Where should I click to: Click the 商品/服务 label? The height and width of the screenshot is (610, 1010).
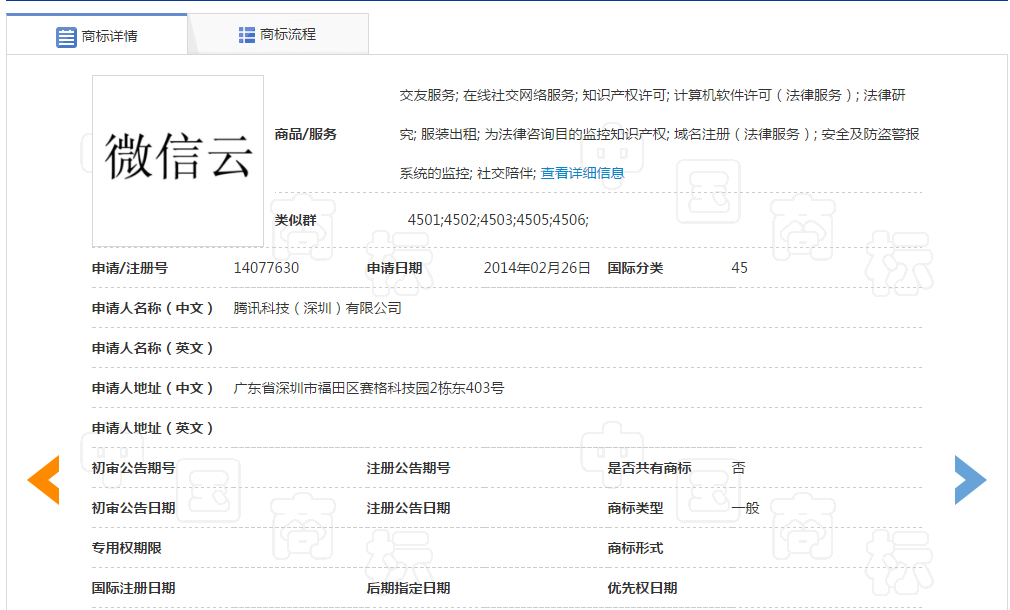coord(305,134)
